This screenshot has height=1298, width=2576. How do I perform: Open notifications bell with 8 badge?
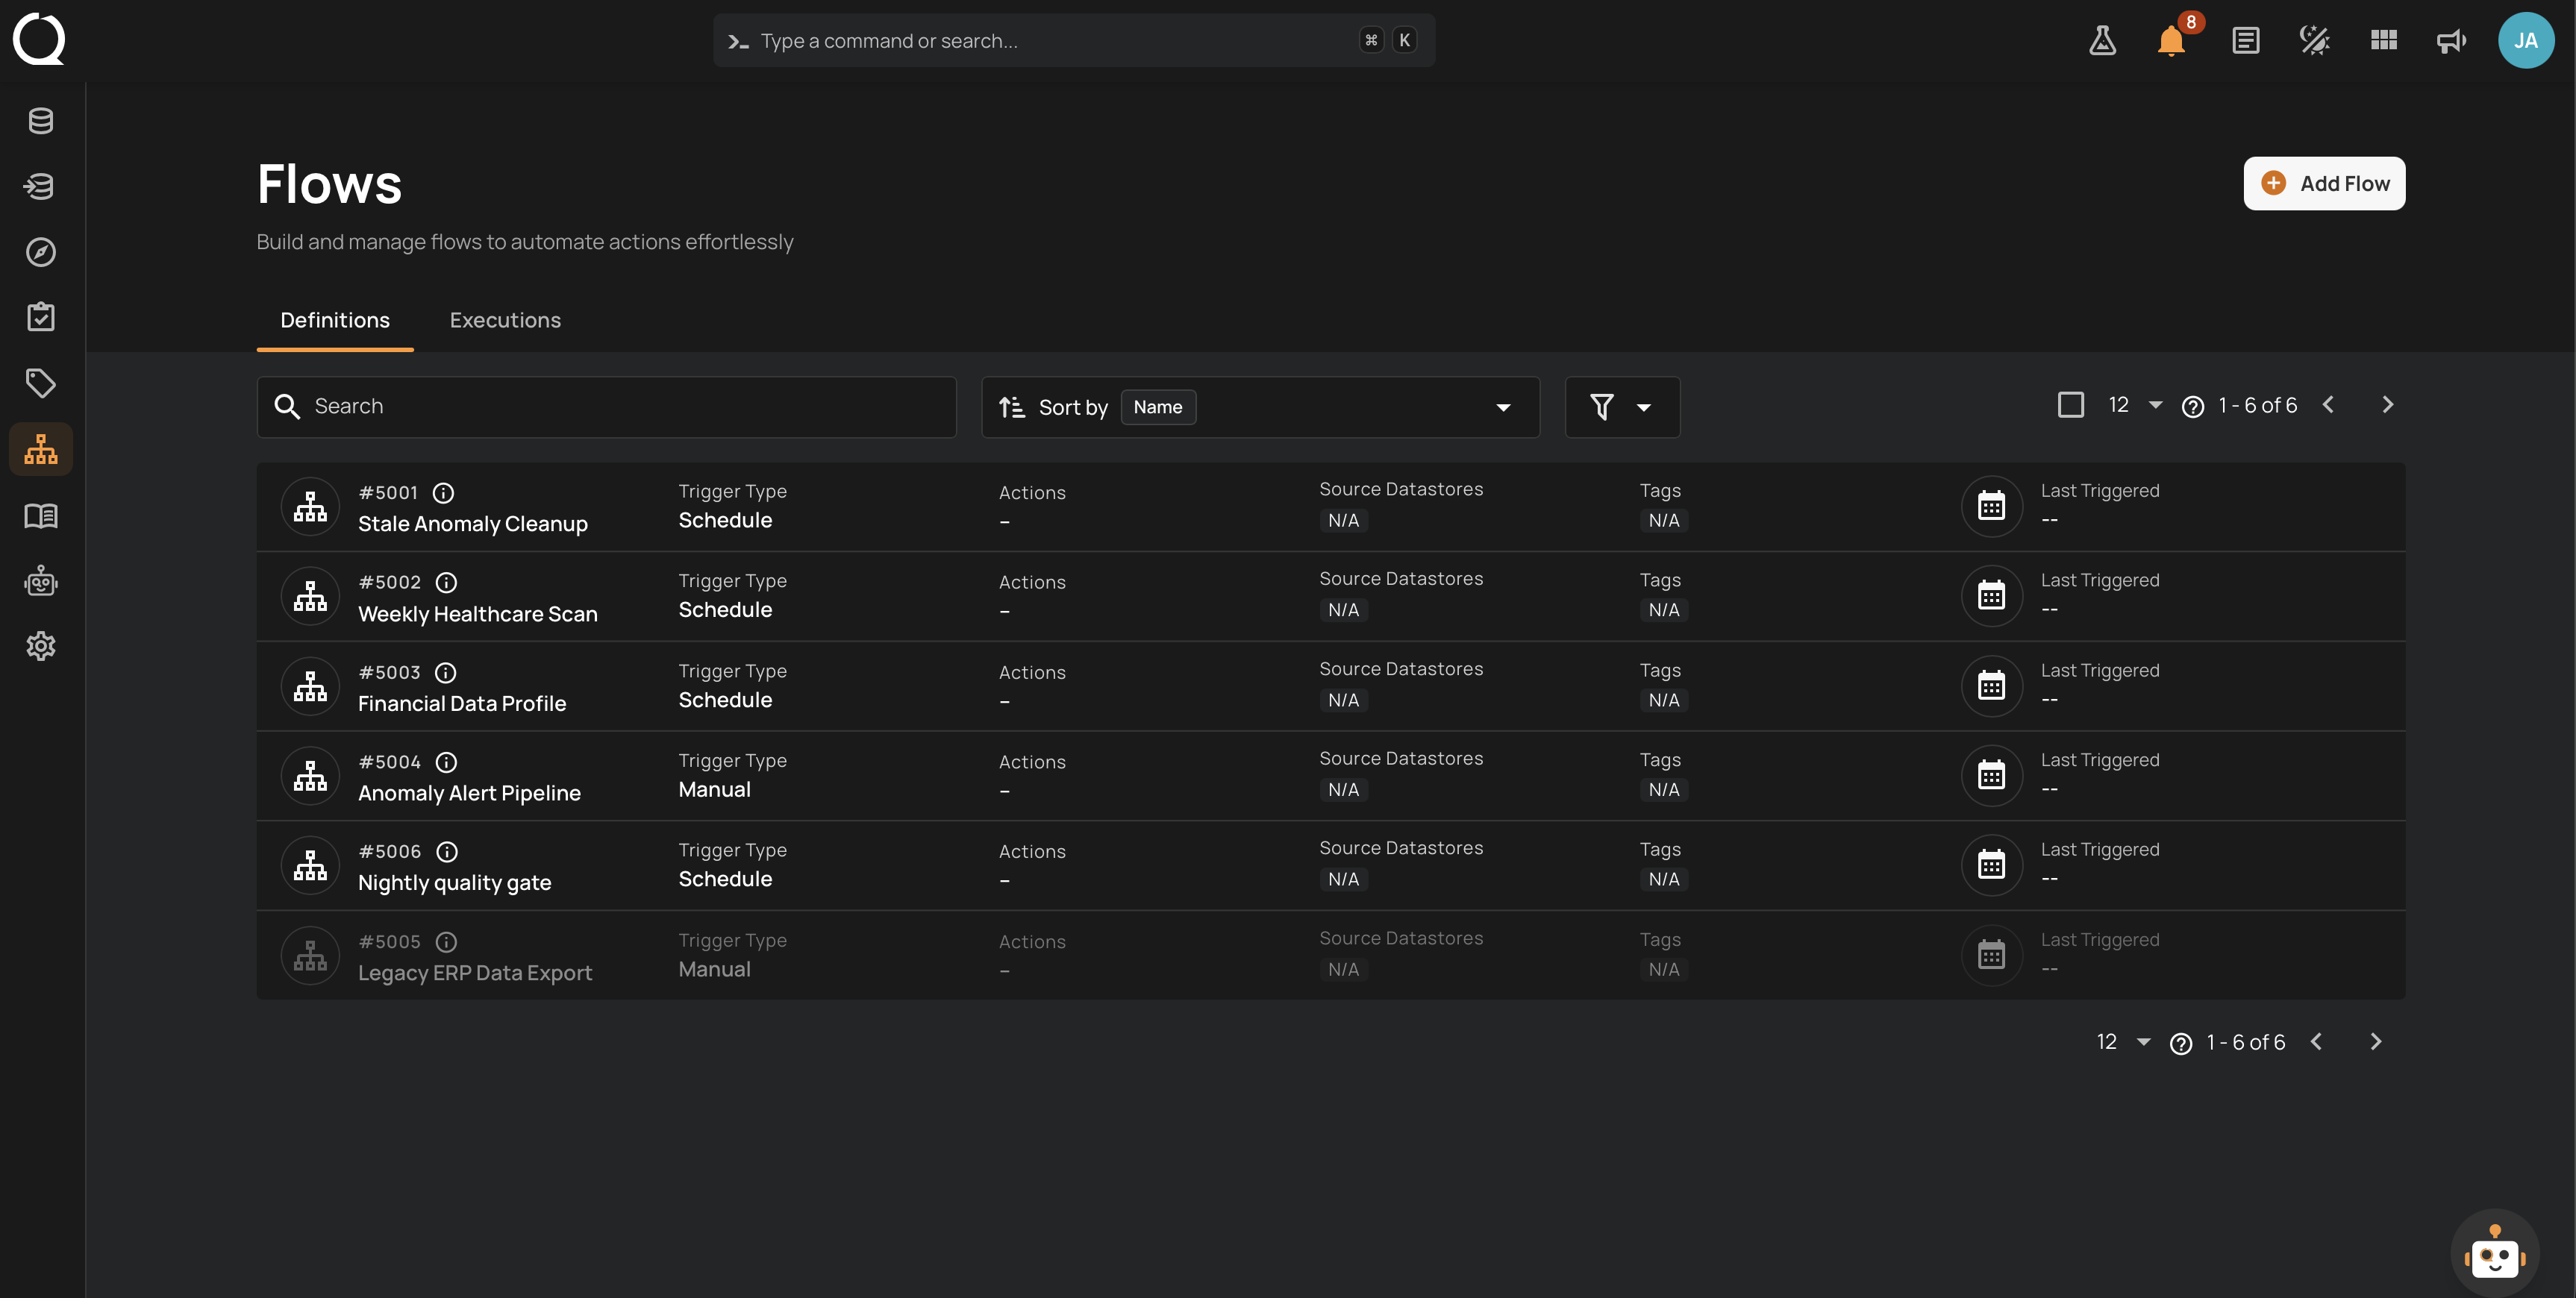(2172, 41)
